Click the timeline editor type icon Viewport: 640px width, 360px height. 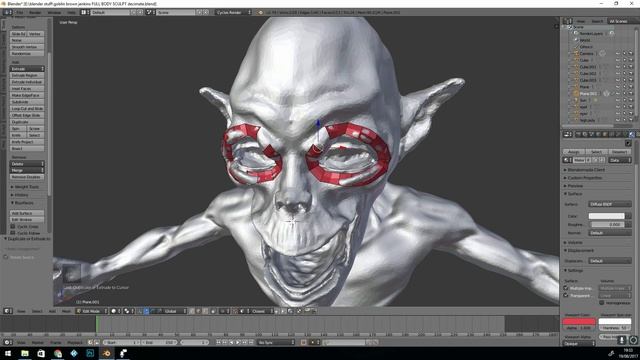point(7,342)
